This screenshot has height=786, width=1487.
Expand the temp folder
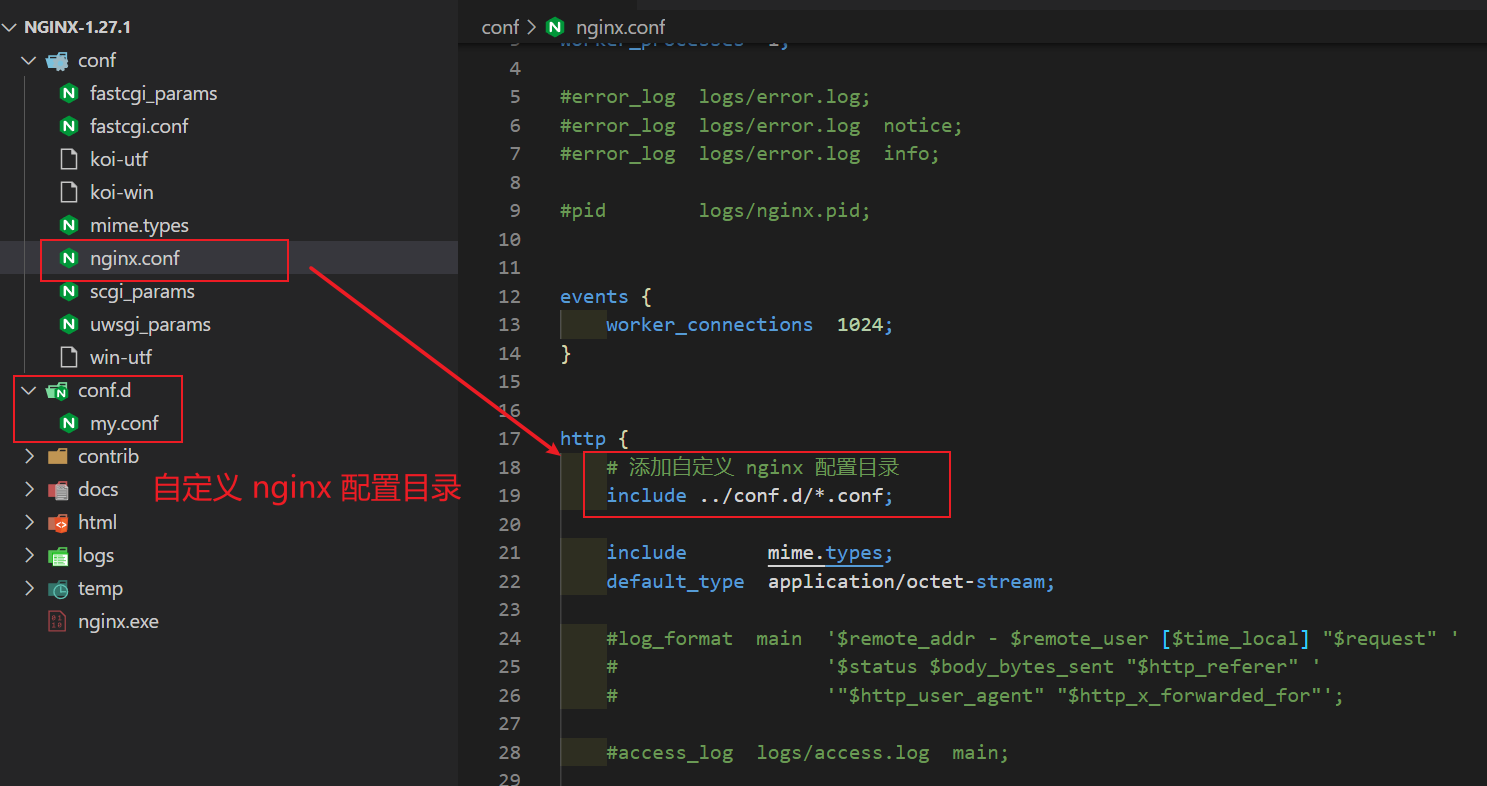click(x=29, y=588)
